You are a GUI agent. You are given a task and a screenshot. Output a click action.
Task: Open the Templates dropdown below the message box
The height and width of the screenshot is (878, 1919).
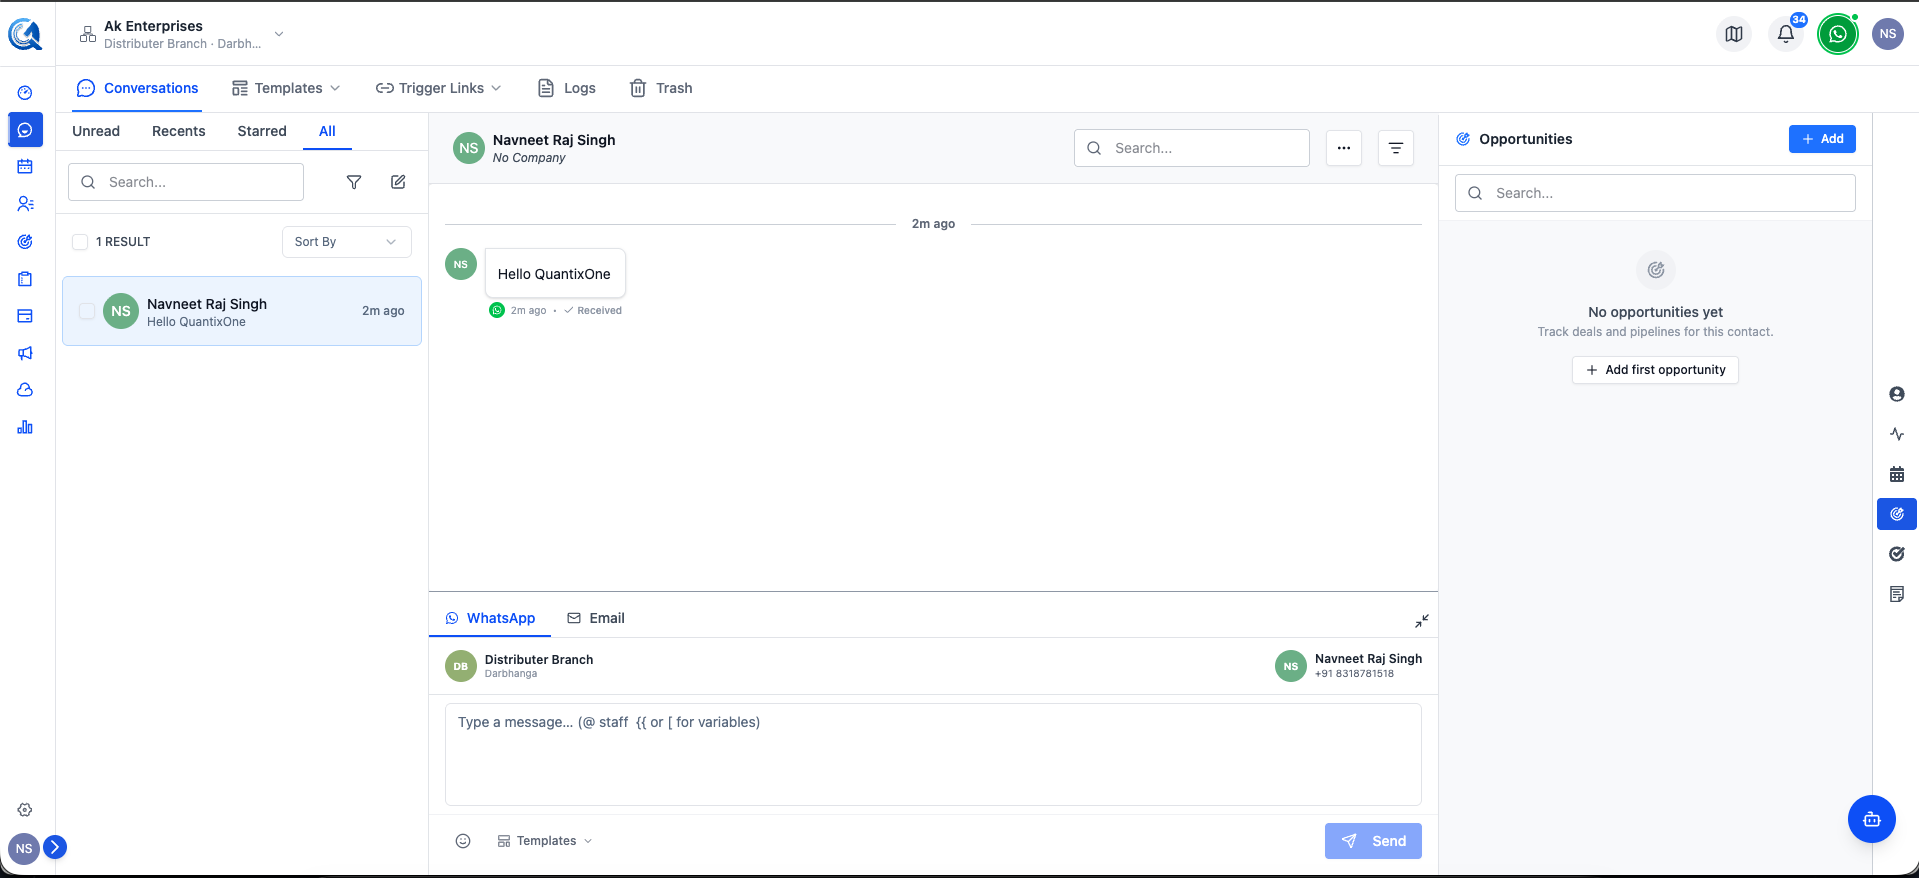[x=545, y=841]
